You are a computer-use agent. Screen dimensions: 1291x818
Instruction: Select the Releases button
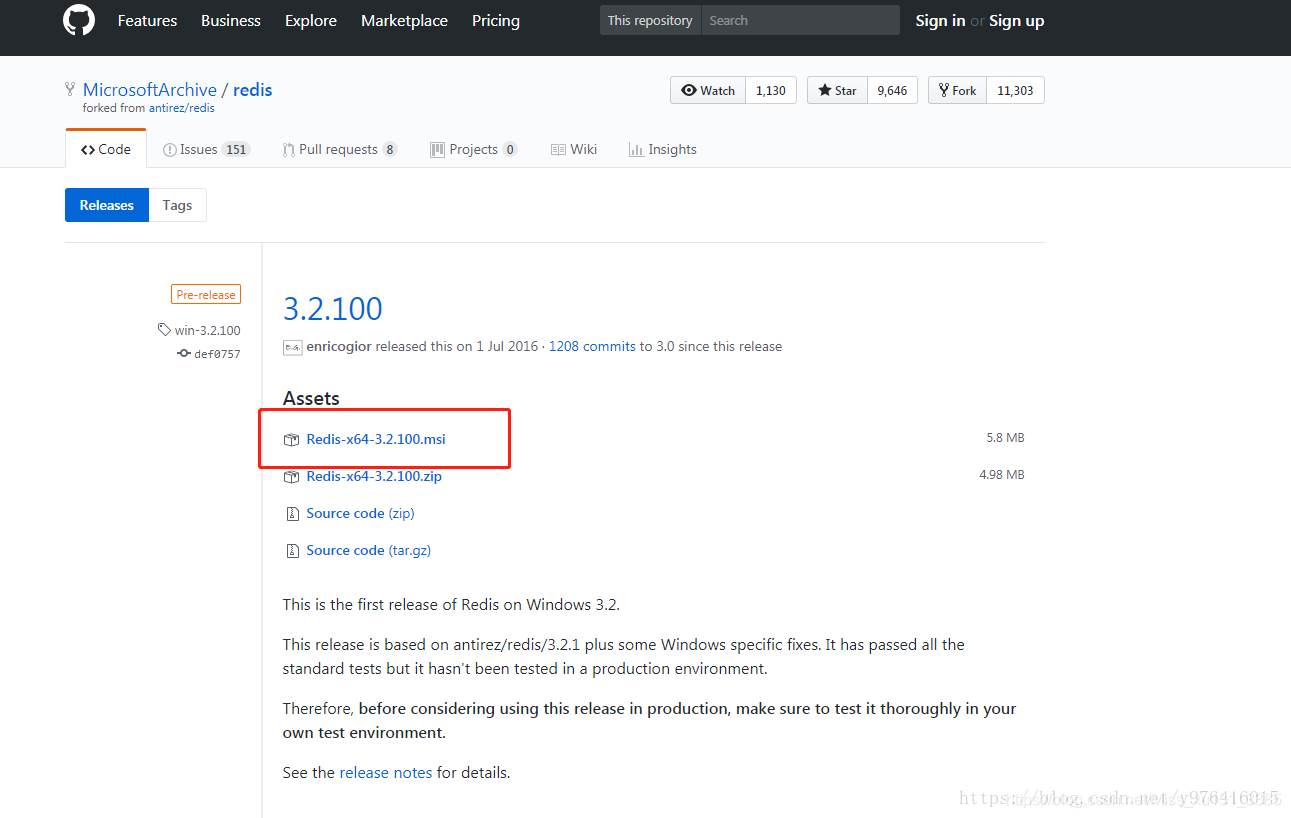pos(107,205)
